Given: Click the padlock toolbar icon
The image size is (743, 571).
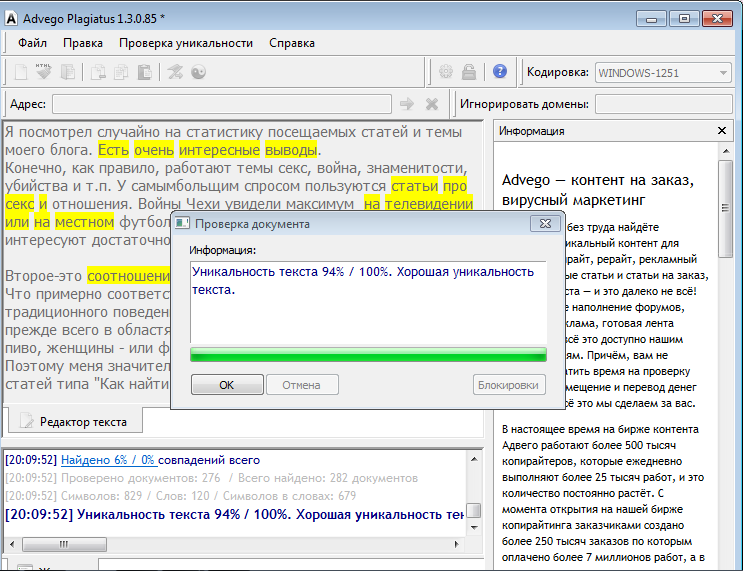Looking at the screenshot, I should 468,72.
